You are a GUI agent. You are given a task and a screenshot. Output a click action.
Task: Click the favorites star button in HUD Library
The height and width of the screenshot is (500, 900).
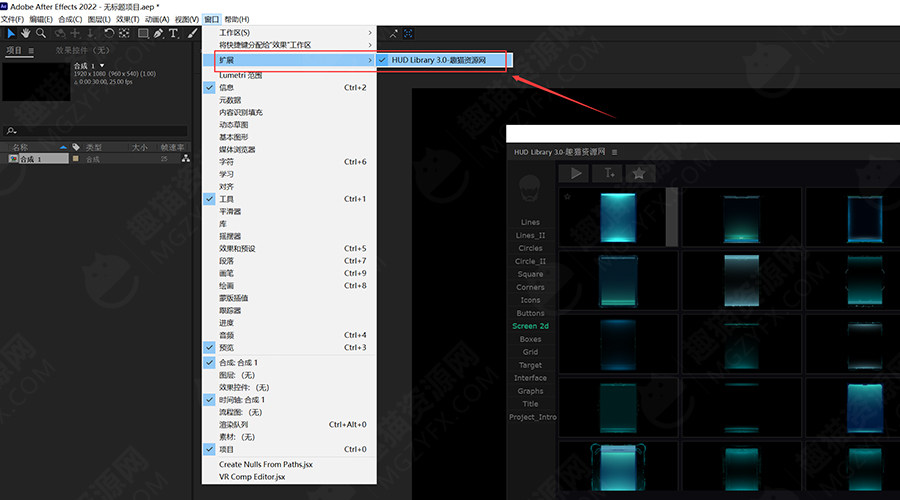click(x=639, y=173)
